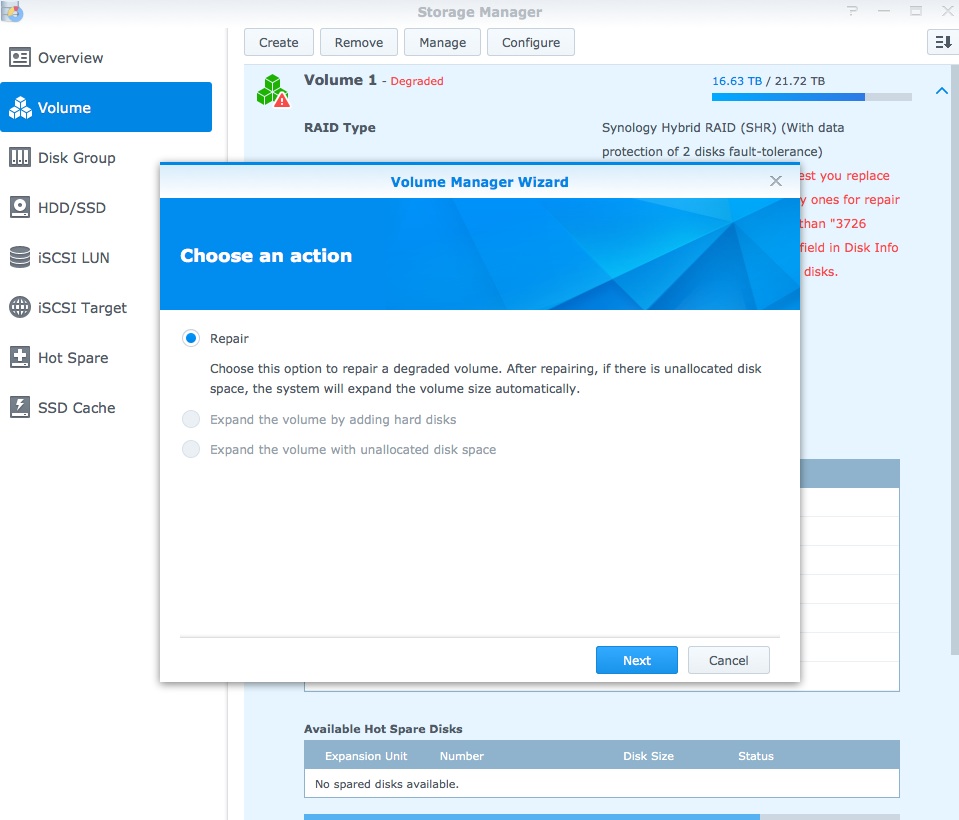The image size is (959, 820).
Task: Click 'Available Hot Spare Disks' heading
Action: click(383, 728)
